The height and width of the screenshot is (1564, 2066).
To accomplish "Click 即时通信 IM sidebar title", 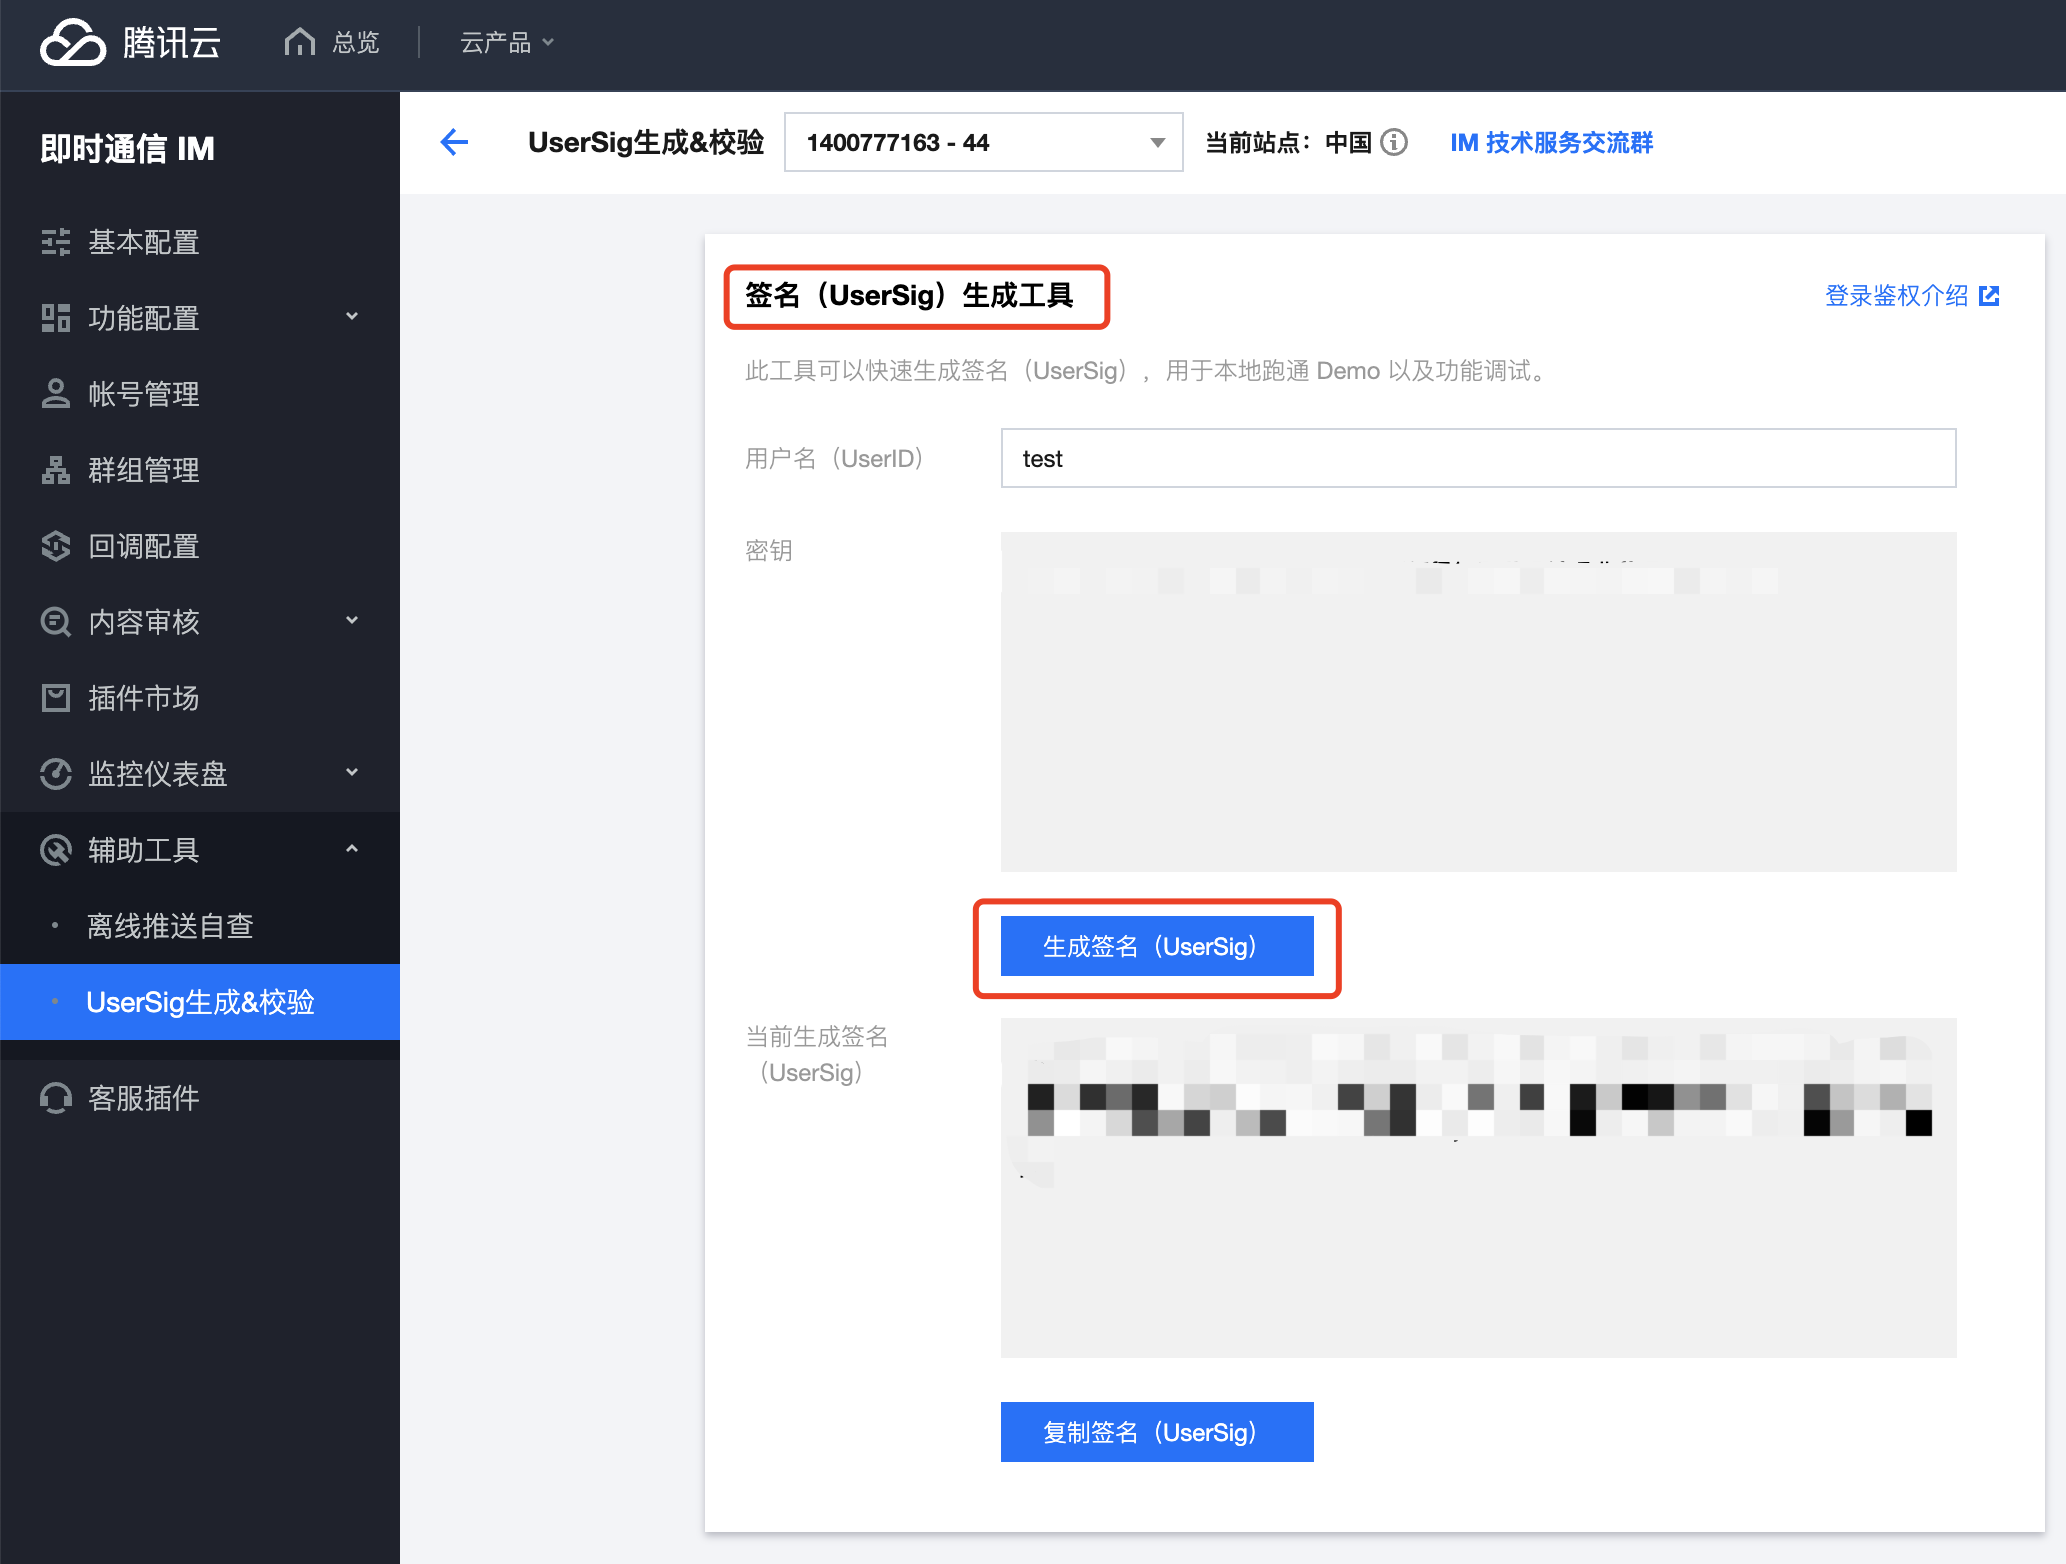I will 127,148.
